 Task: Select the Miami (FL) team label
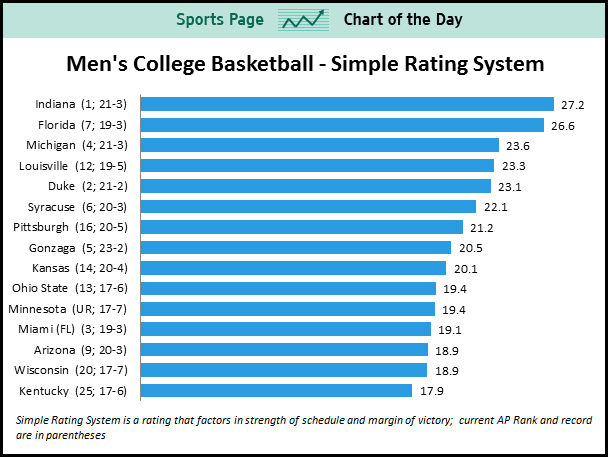[x=83, y=329]
